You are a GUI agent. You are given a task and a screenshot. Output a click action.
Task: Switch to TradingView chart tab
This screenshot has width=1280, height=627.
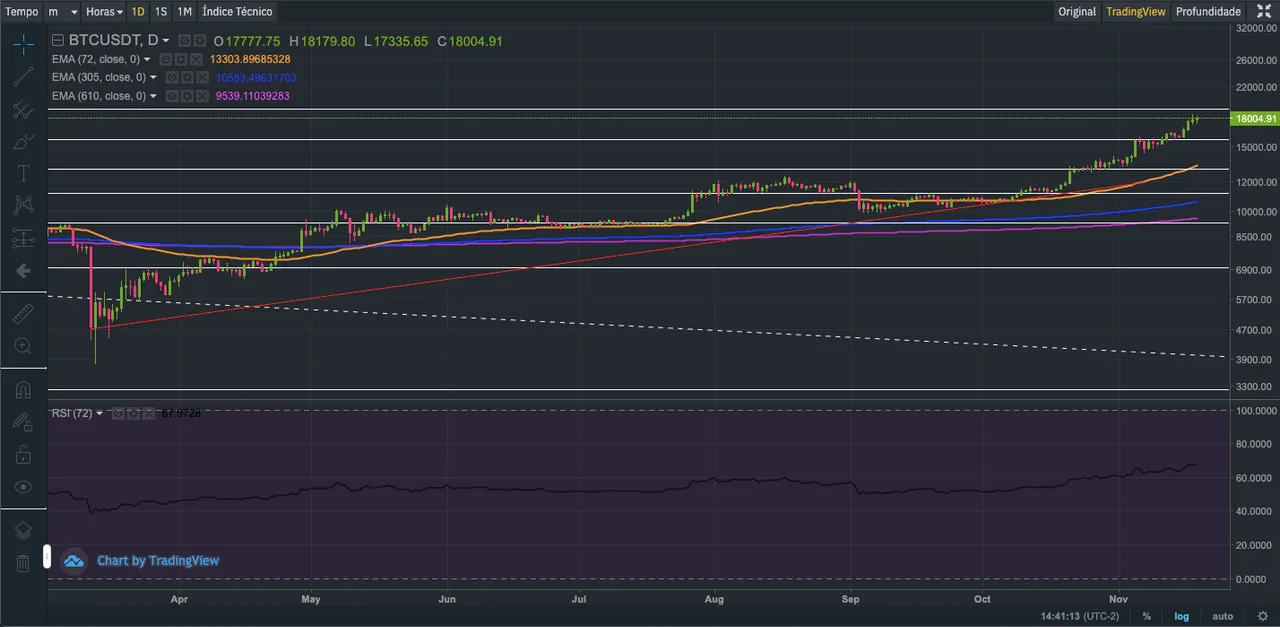tap(1136, 12)
